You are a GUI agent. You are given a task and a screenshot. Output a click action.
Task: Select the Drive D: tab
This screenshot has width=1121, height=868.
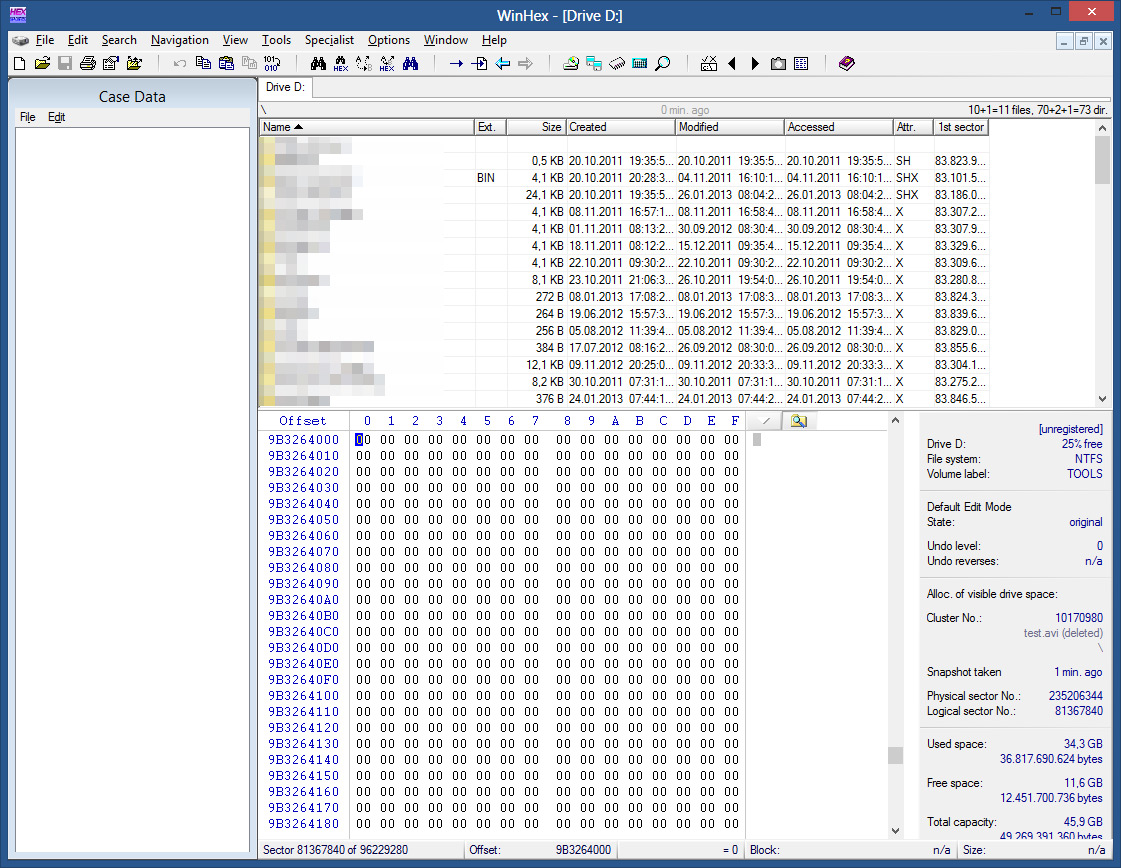pos(285,87)
